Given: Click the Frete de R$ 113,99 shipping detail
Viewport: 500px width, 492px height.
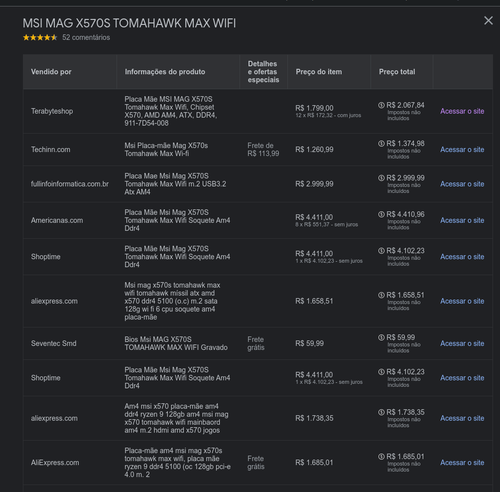Looking at the screenshot, I should click(263, 149).
